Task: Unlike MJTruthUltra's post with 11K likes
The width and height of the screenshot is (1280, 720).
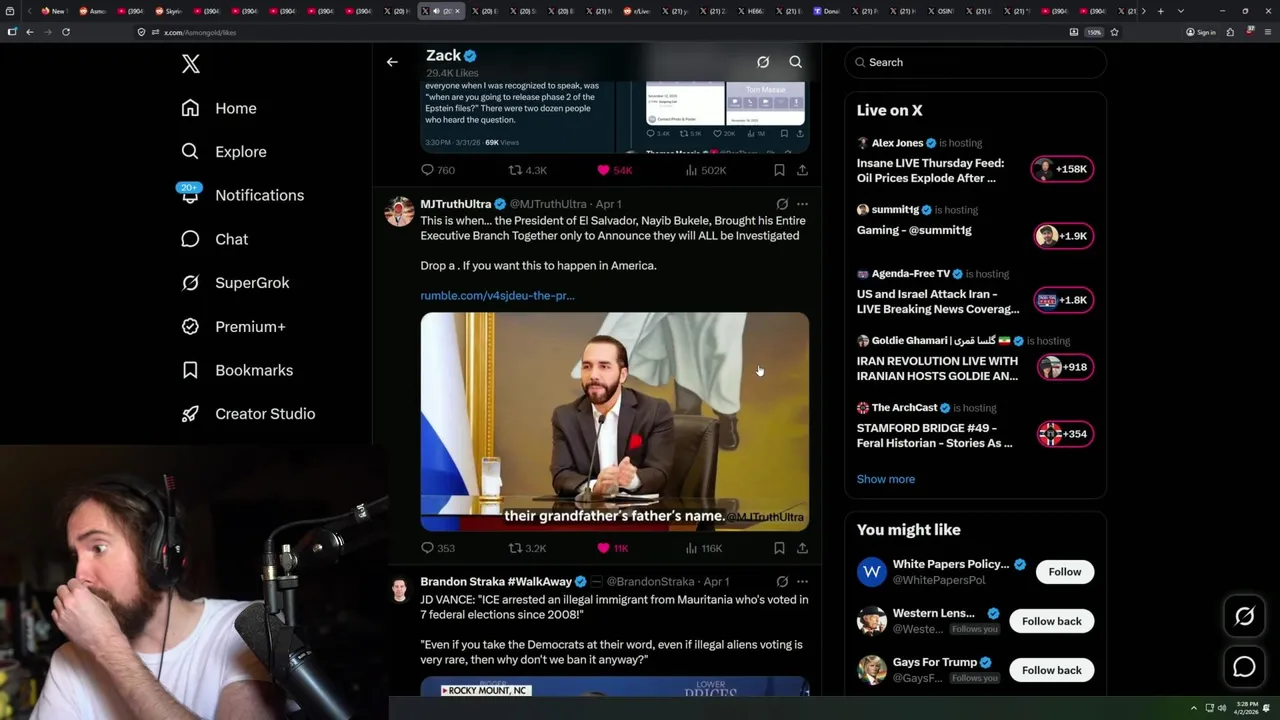Action: coord(612,548)
